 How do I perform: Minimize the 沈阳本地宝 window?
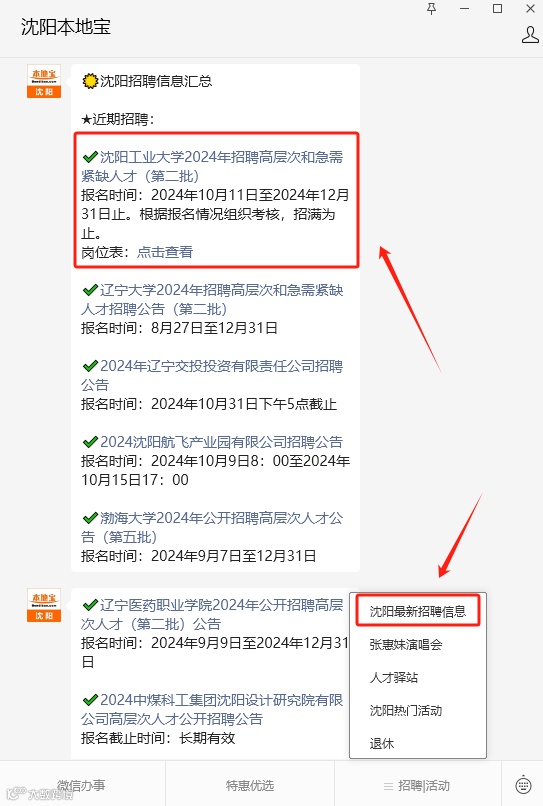point(464,9)
